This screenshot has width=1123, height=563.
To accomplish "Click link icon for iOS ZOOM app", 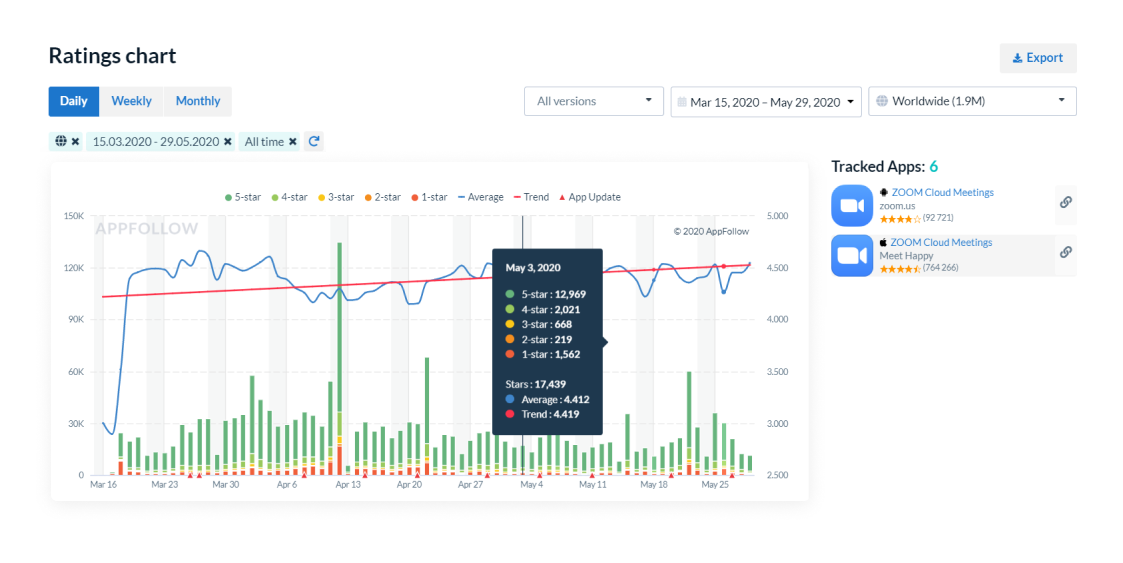I will (1065, 252).
